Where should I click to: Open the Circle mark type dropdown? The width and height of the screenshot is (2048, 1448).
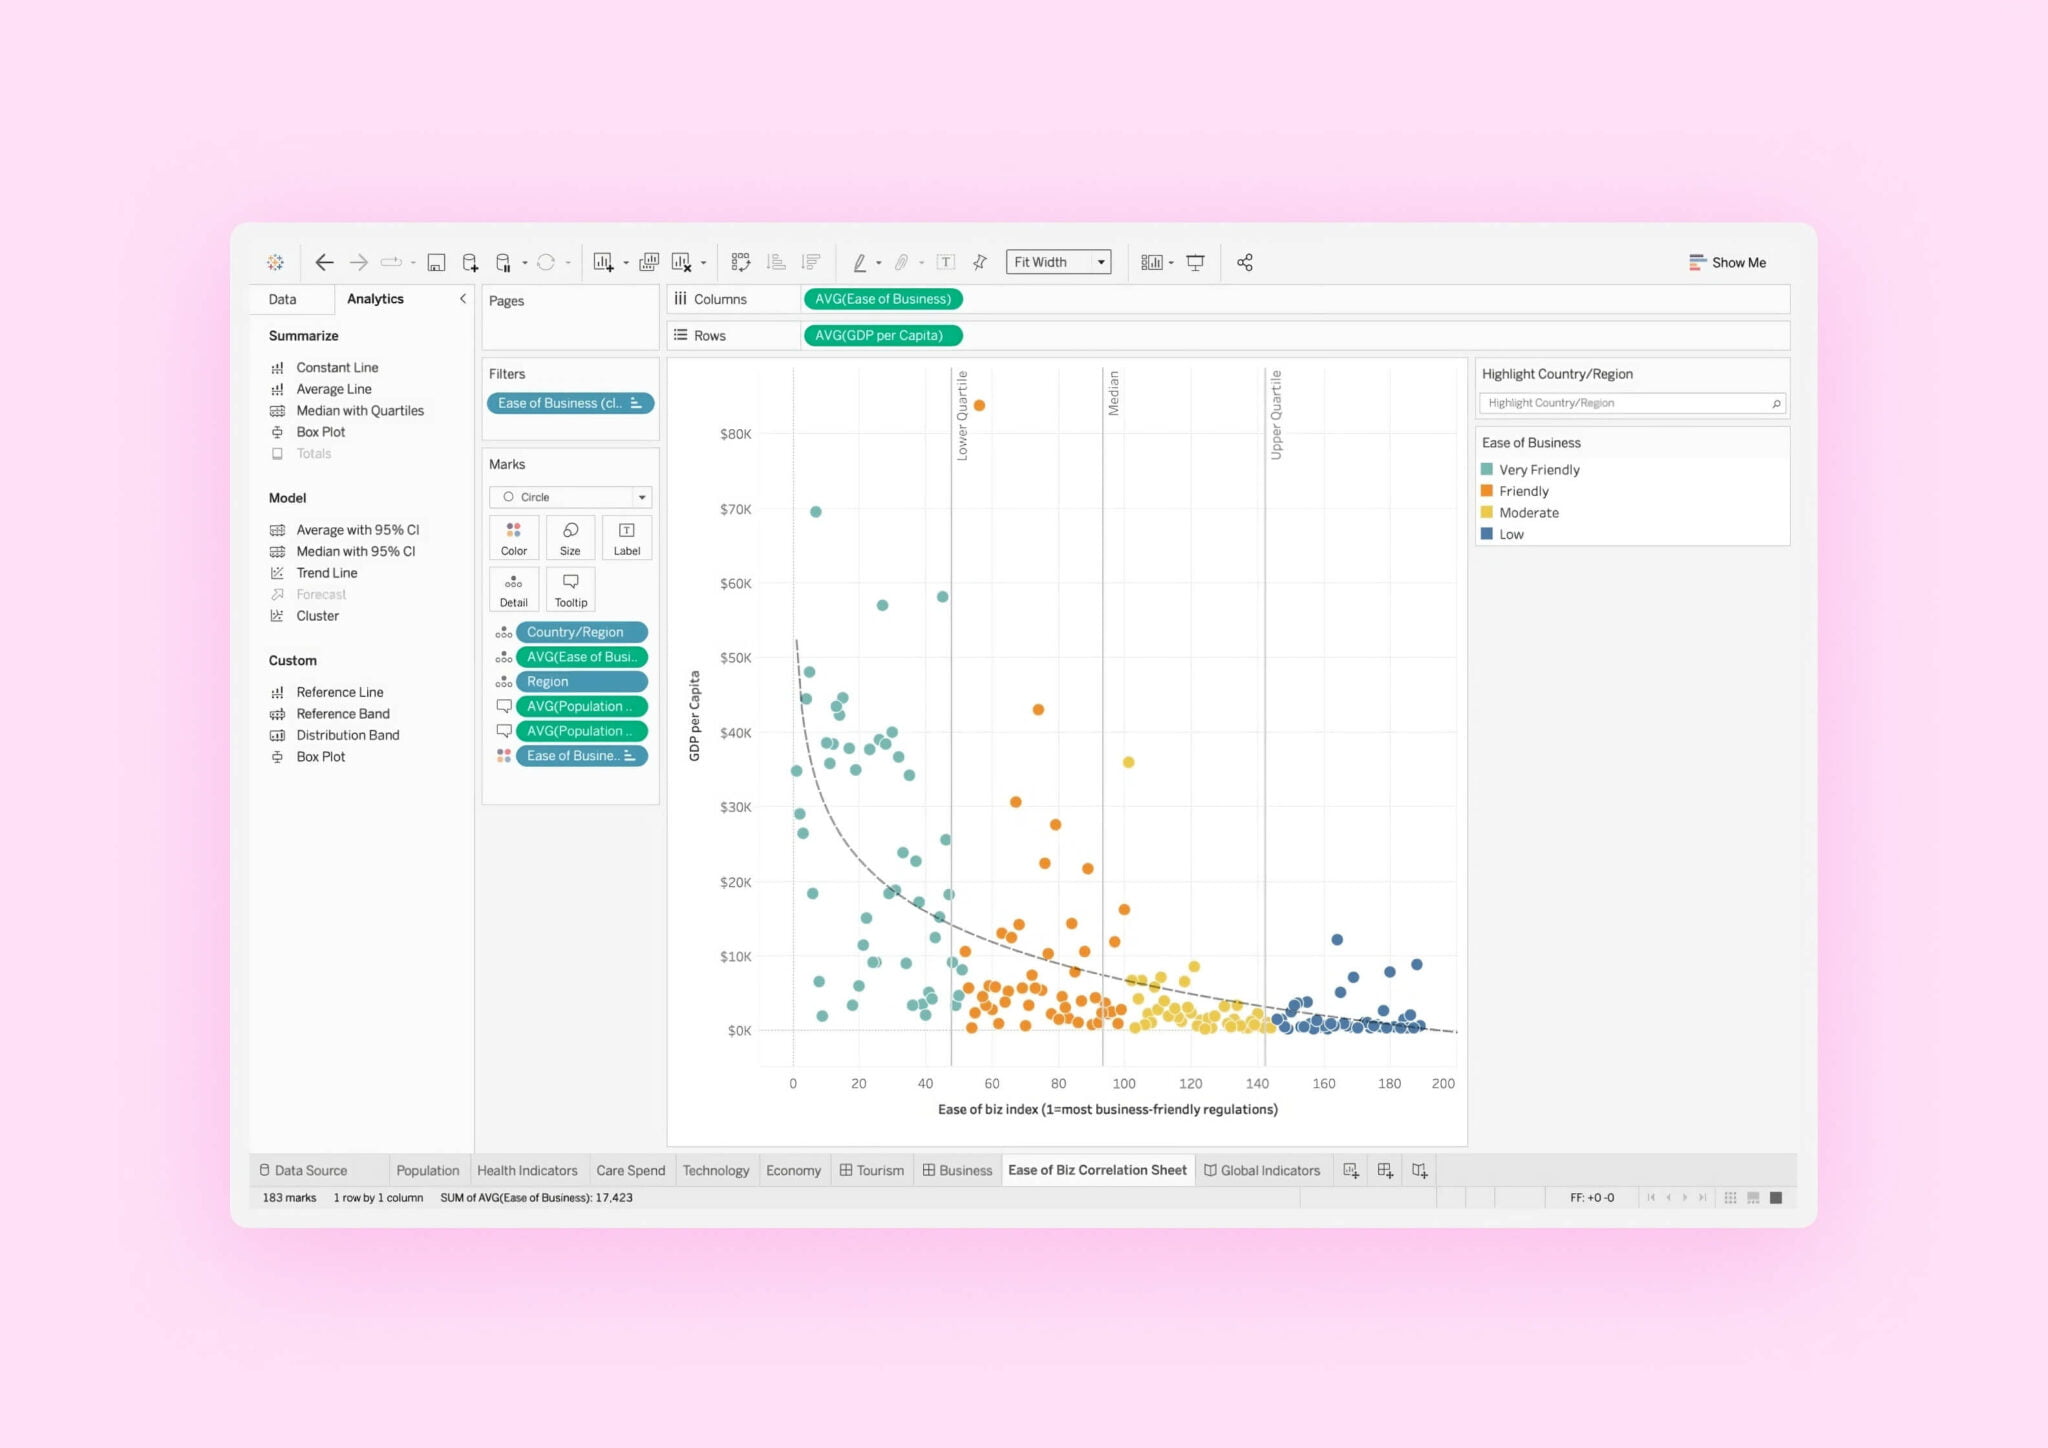pos(641,496)
